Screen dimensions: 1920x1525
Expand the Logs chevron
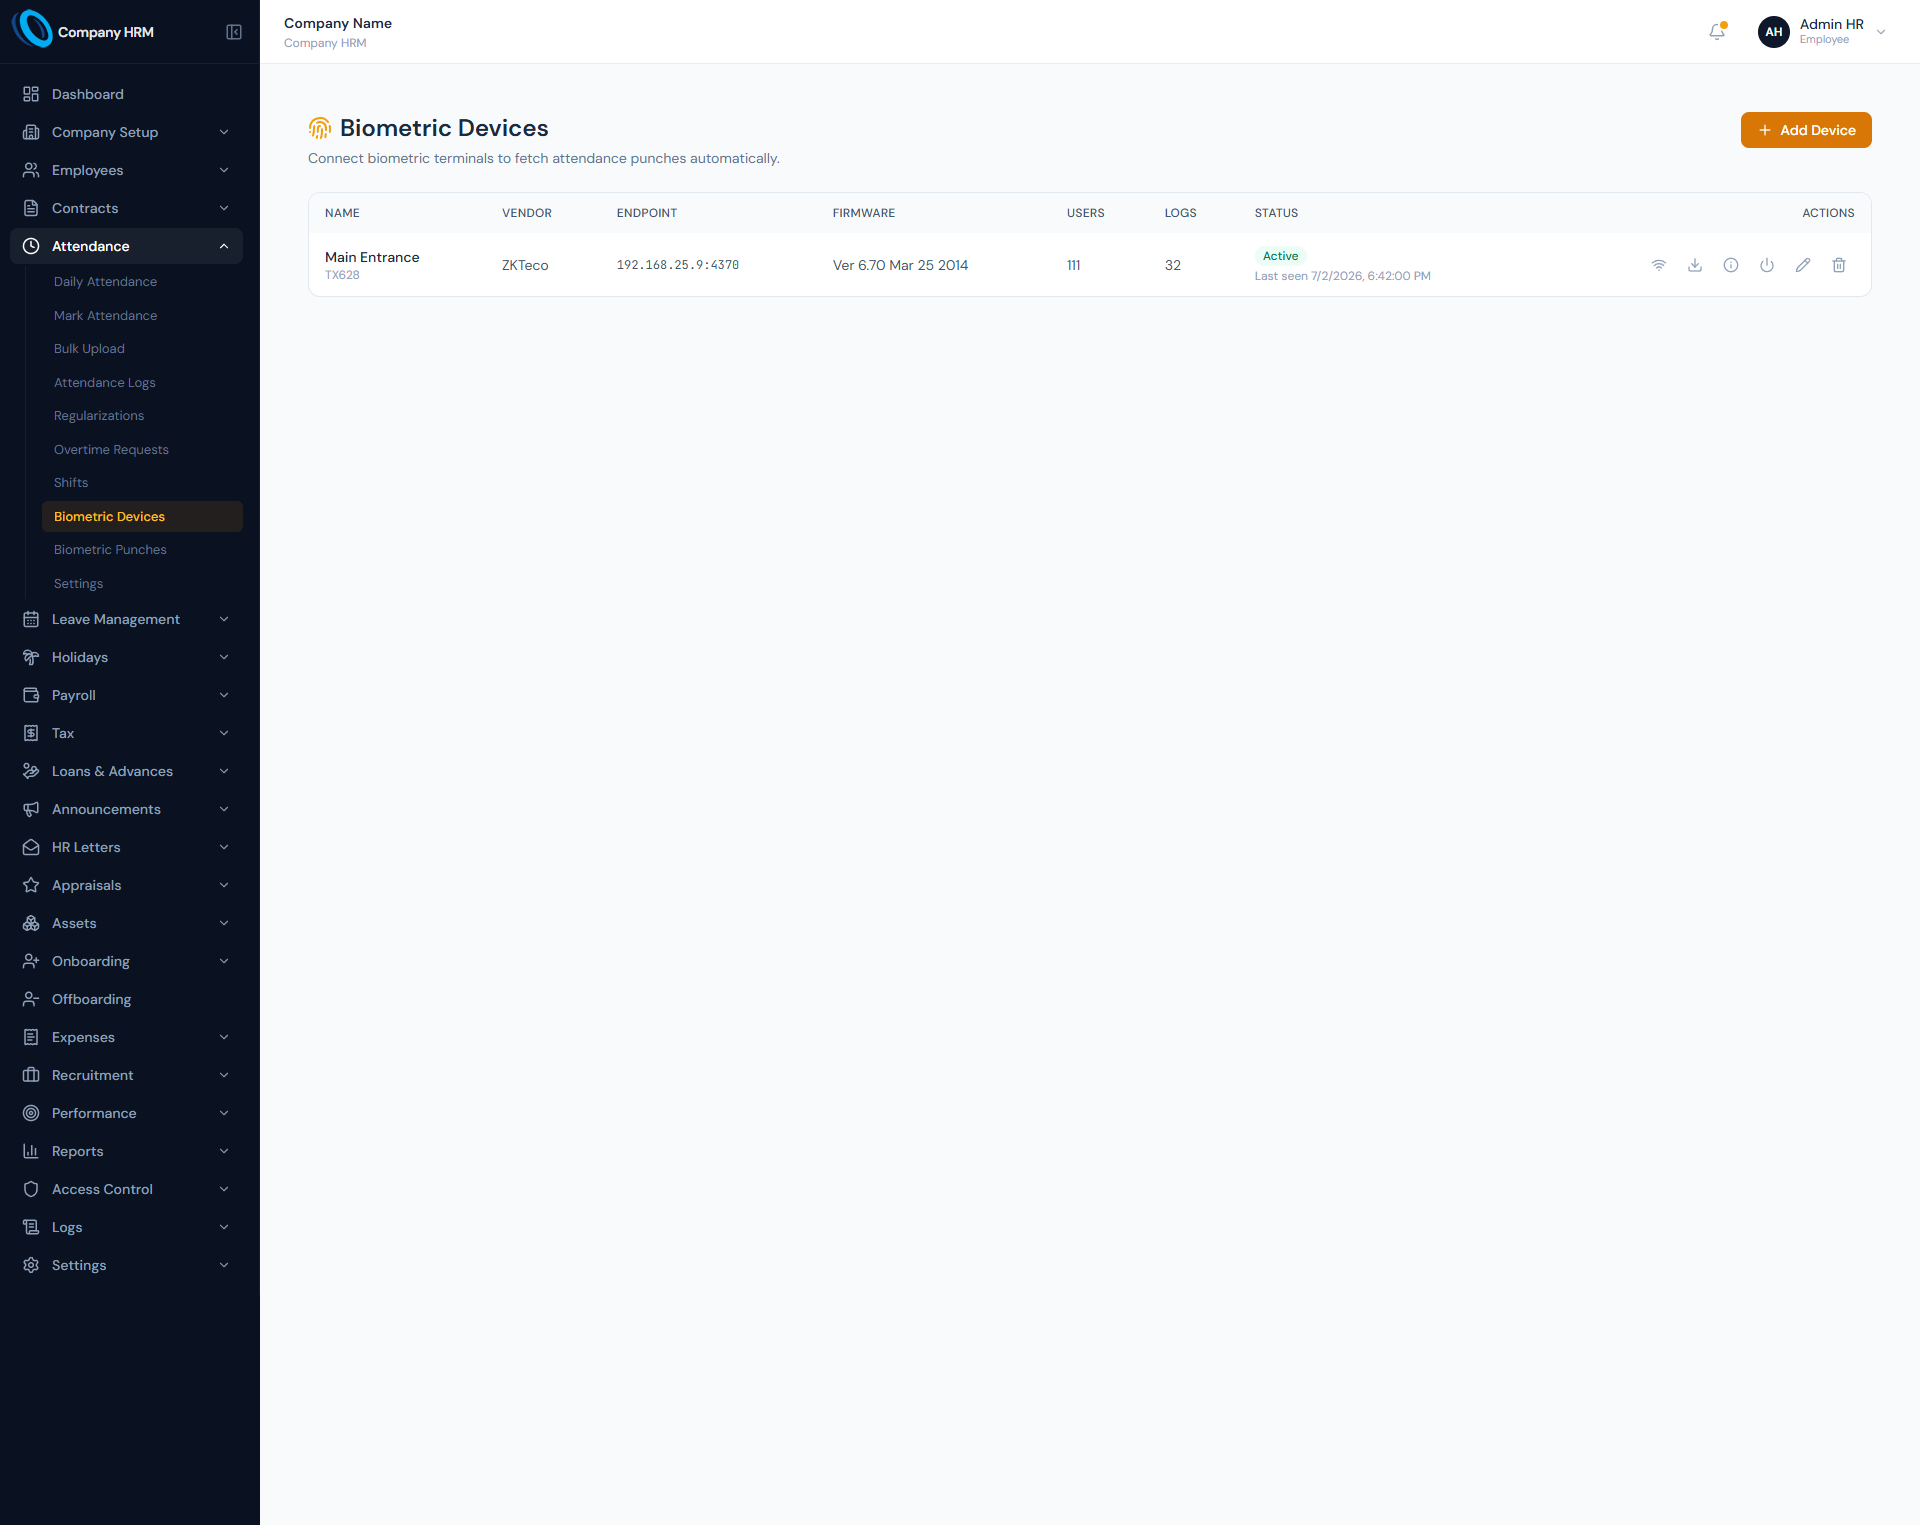(x=224, y=1227)
